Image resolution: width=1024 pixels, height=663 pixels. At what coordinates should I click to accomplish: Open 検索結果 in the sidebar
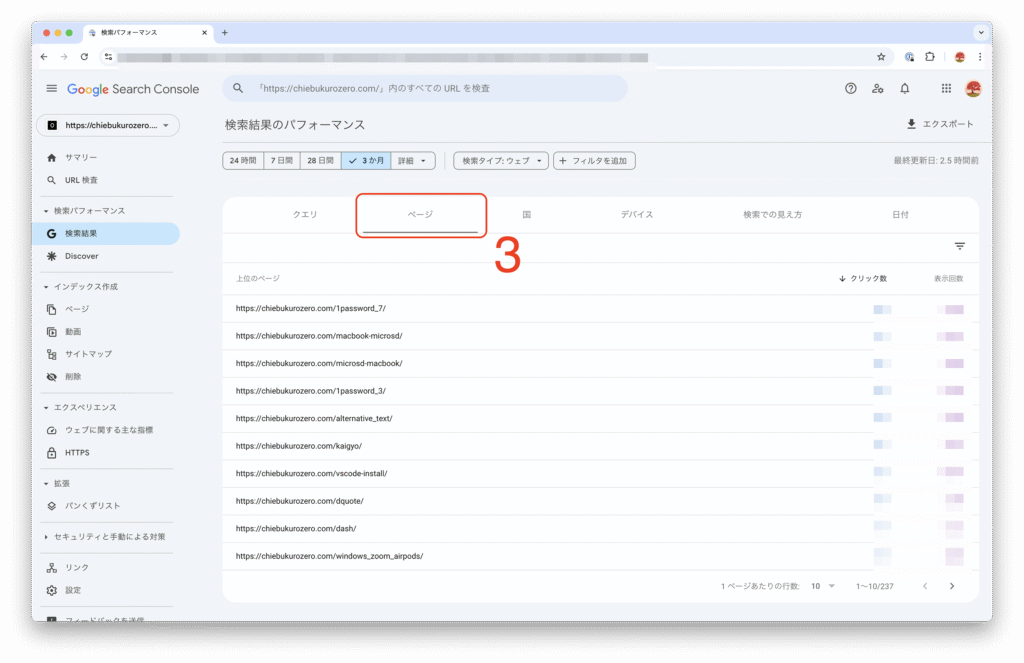click(106, 234)
